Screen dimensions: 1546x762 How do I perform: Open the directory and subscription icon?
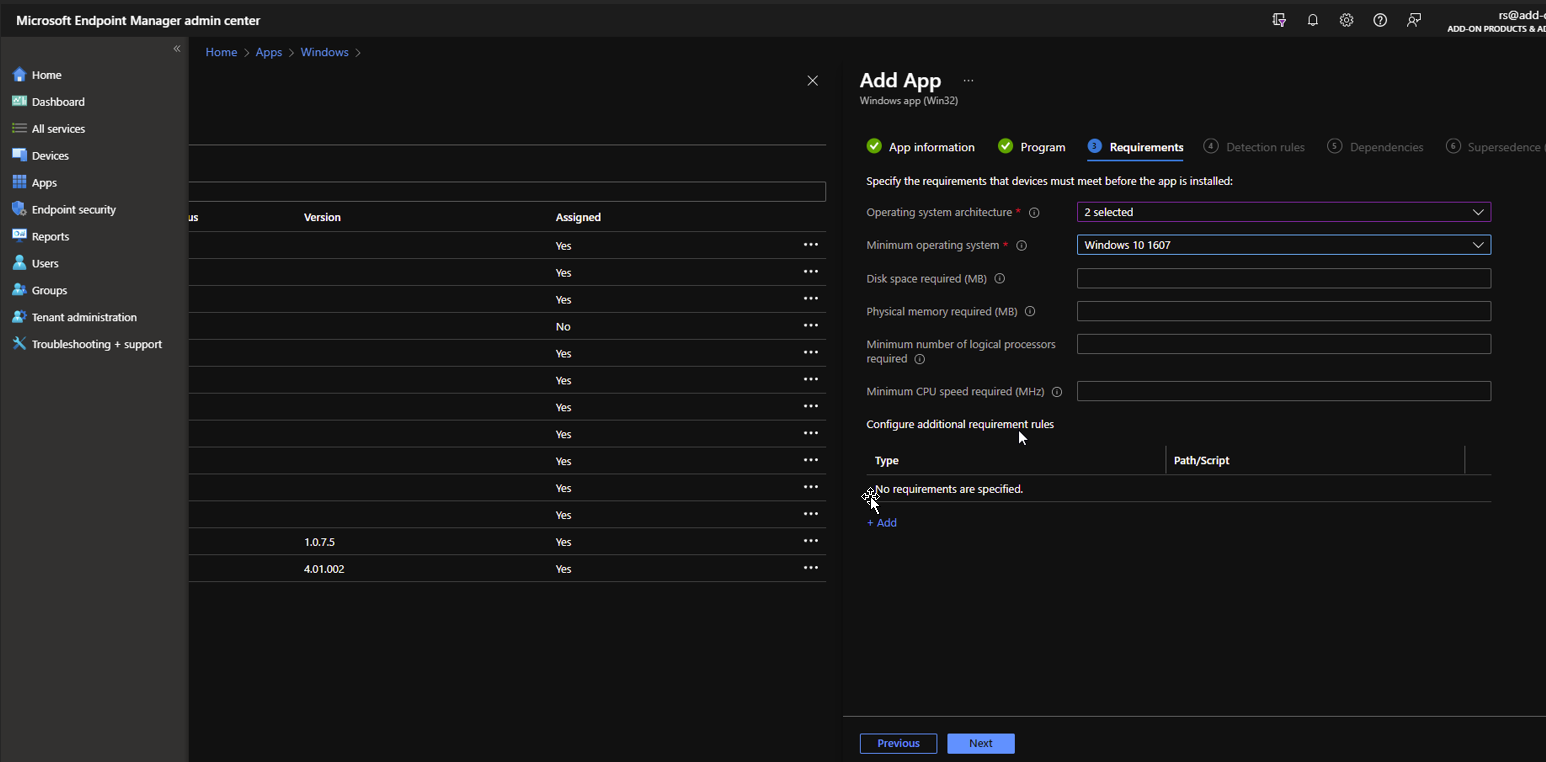1279,20
